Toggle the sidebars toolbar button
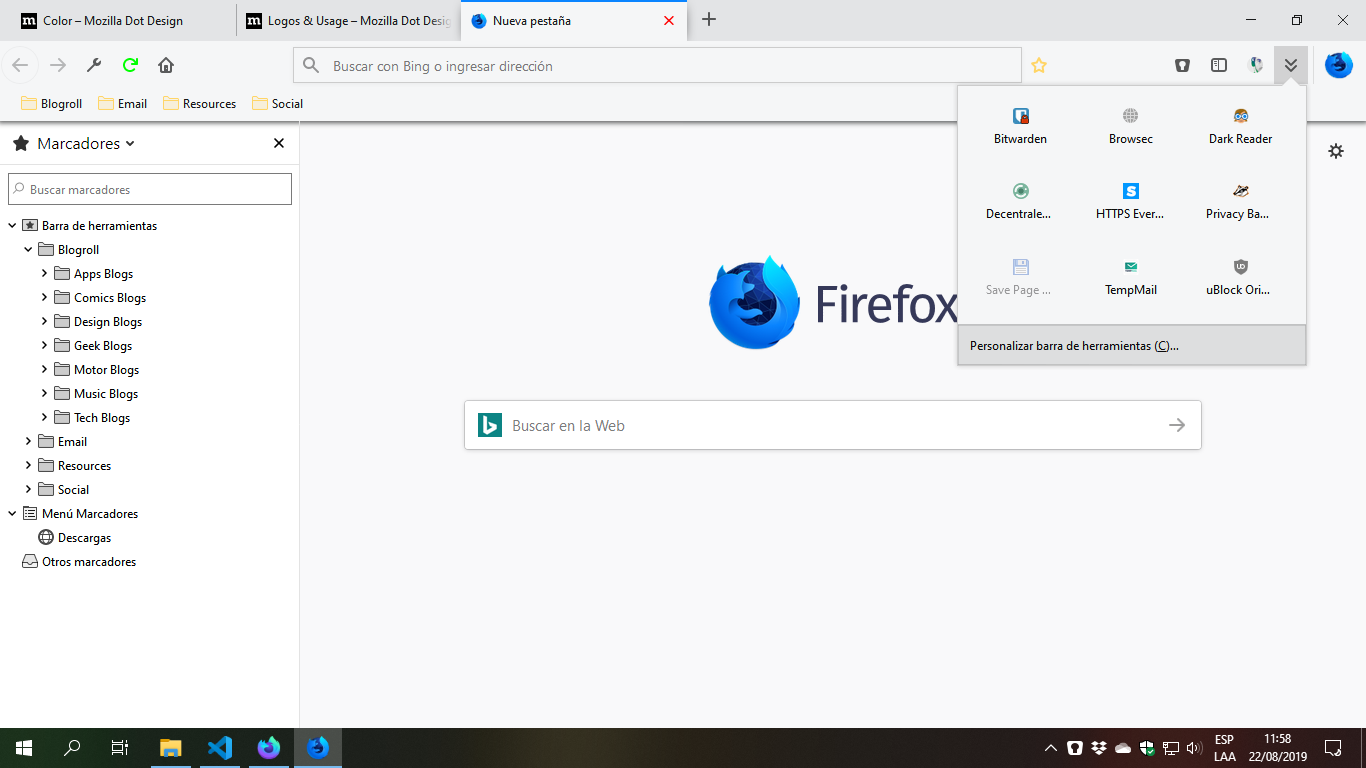 coord(1219,65)
